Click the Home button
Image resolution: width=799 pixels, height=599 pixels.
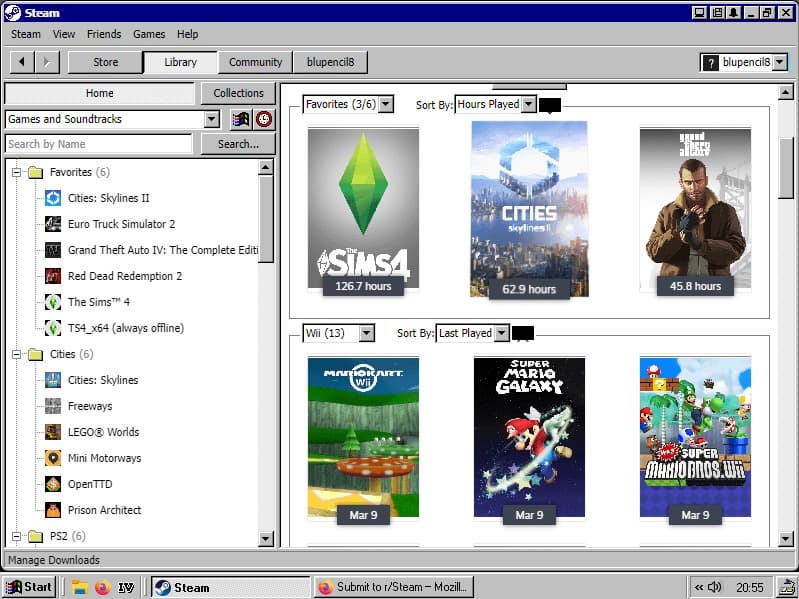click(x=99, y=93)
